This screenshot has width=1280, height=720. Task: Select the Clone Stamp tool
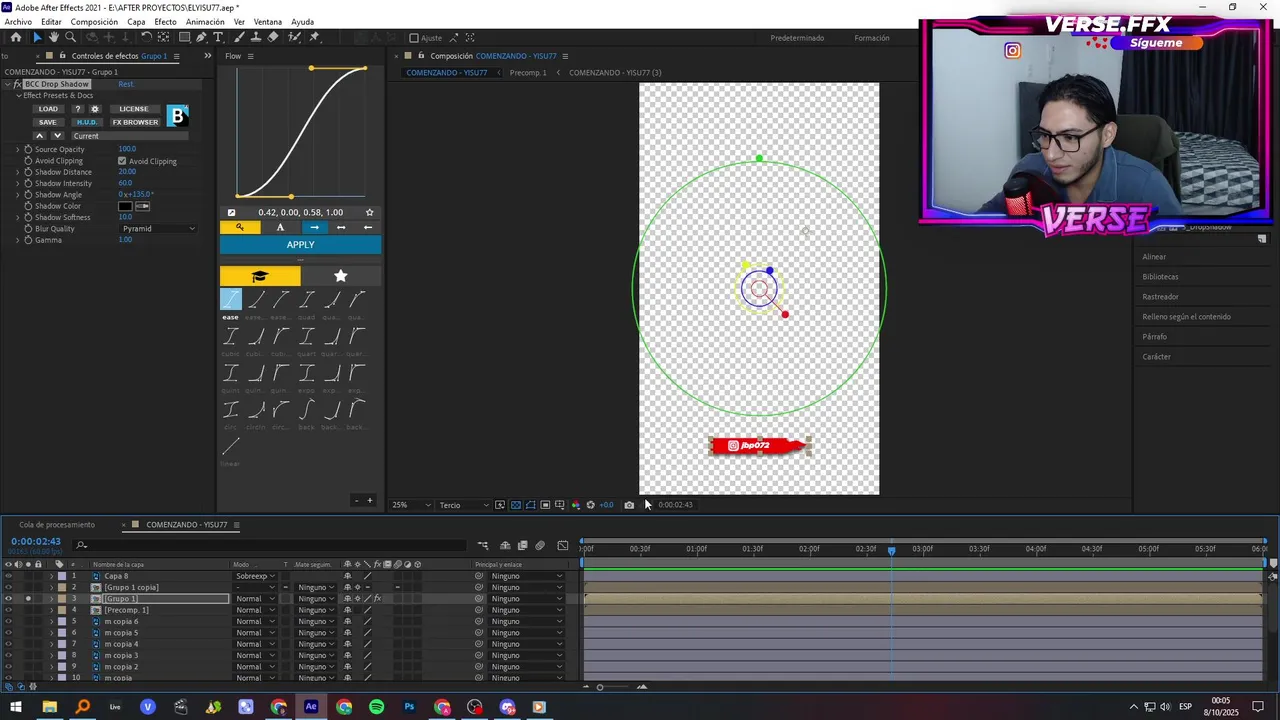pyautogui.click(x=256, y=37)
